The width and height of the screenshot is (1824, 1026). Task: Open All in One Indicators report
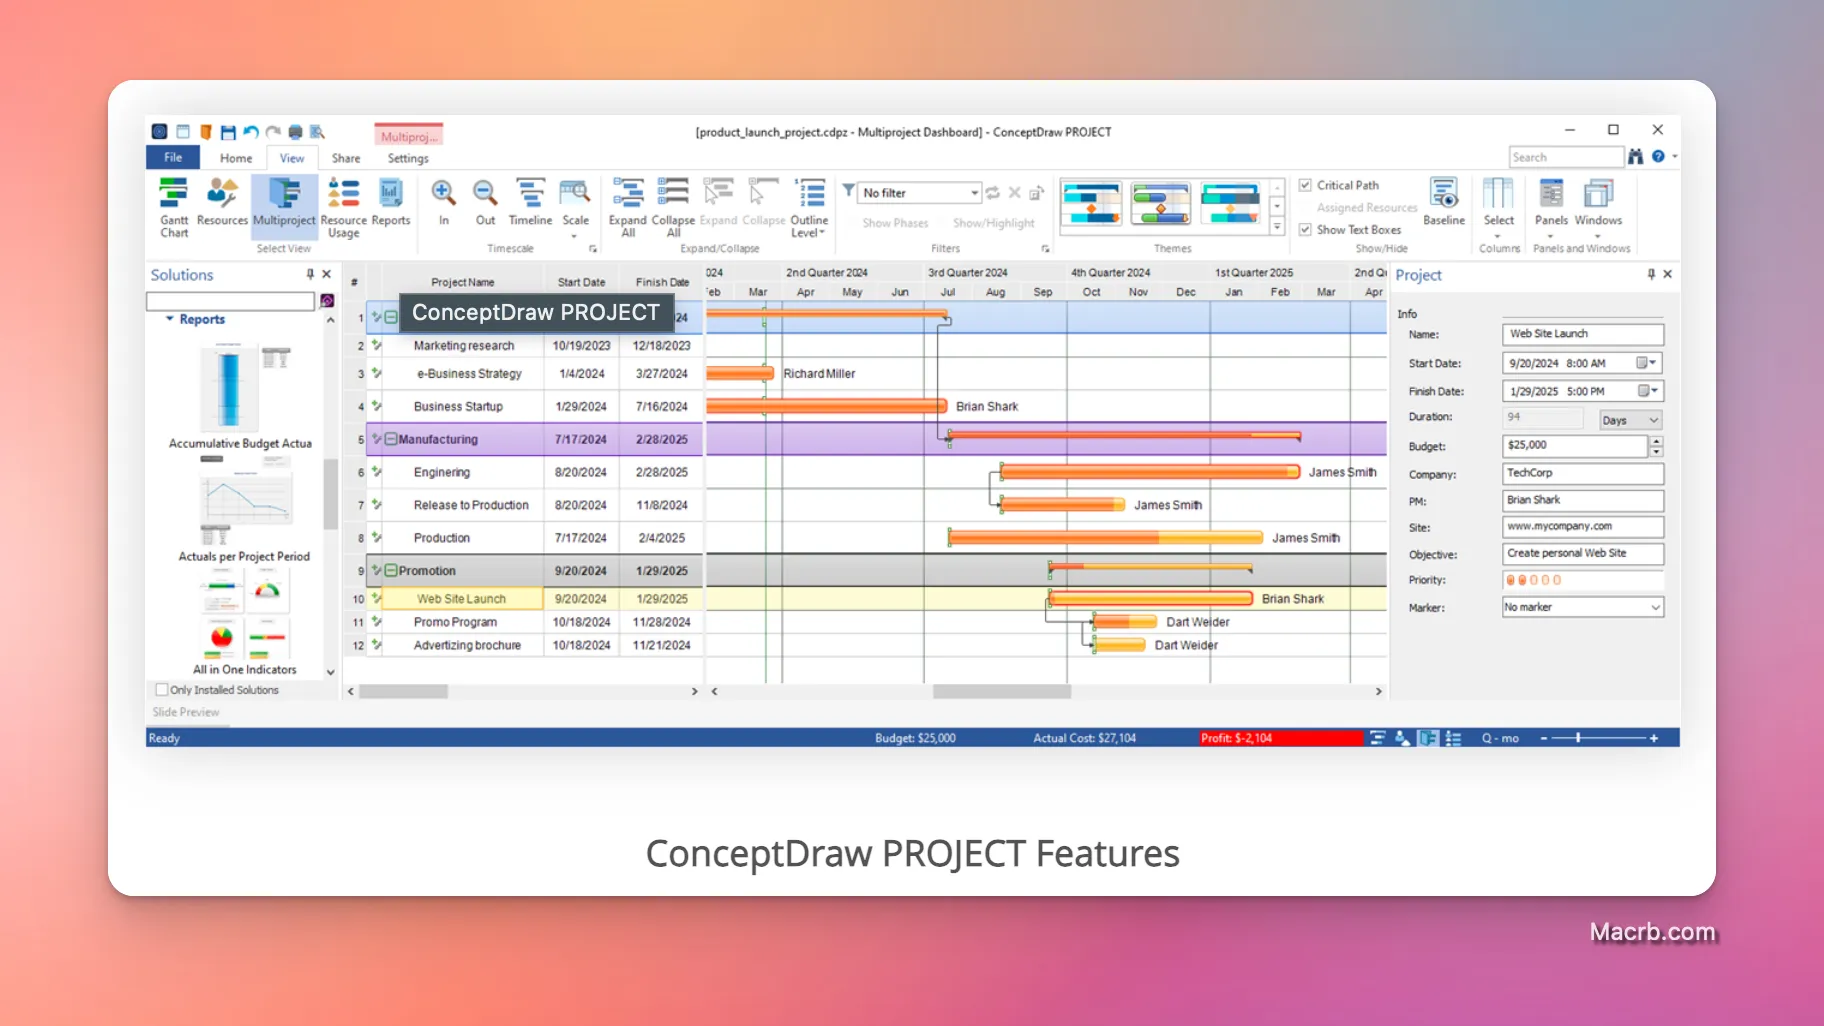coord(244,623)
